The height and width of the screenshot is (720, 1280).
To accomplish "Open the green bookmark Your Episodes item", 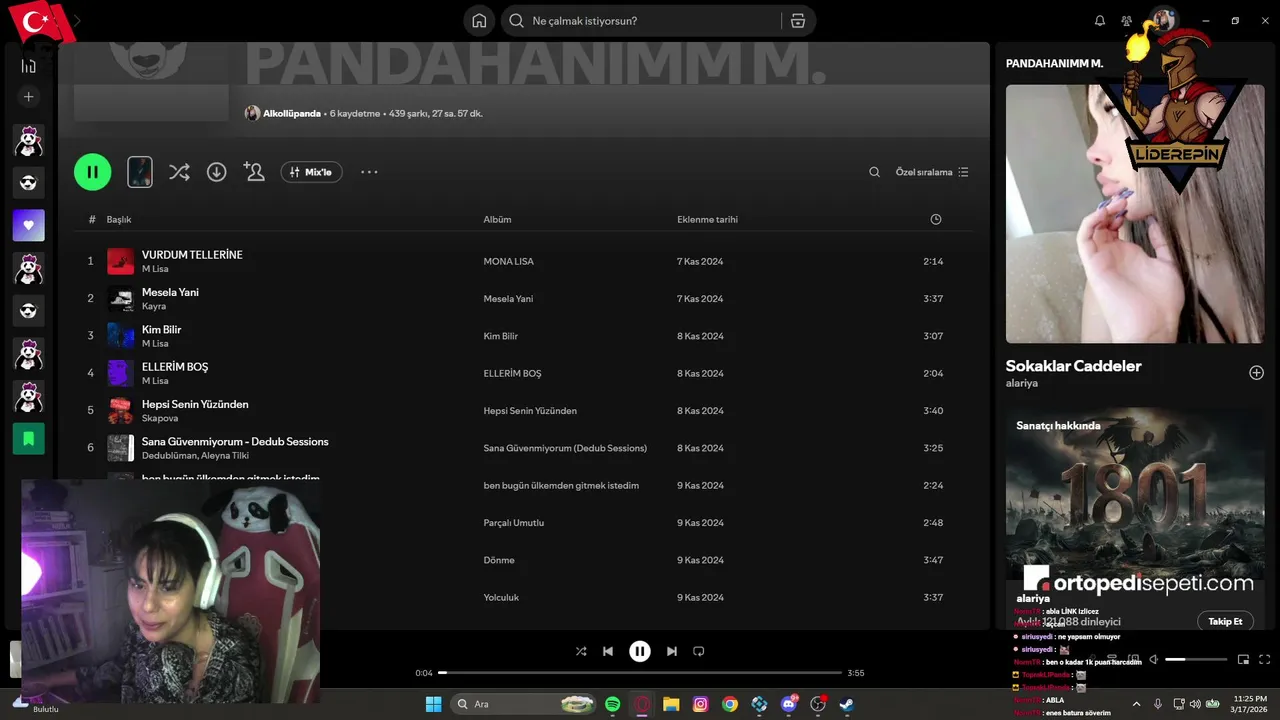I will [x=28, y=438].
